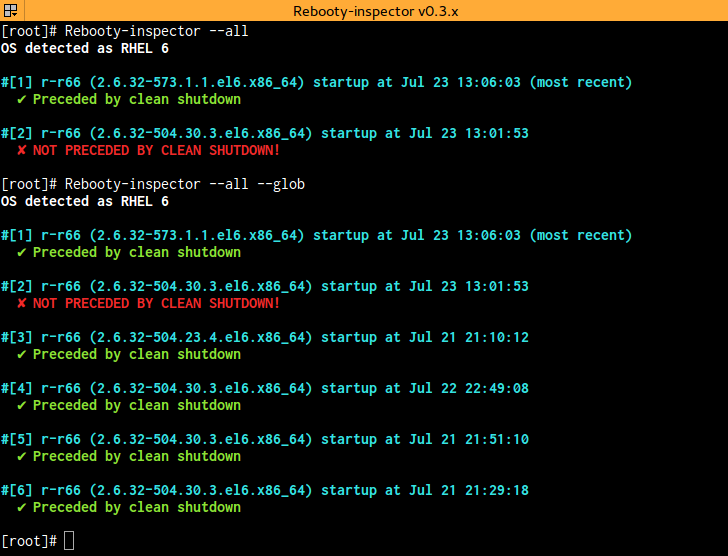
Task: Click red X mark under second output's entry #[2]
Action: 21,304
